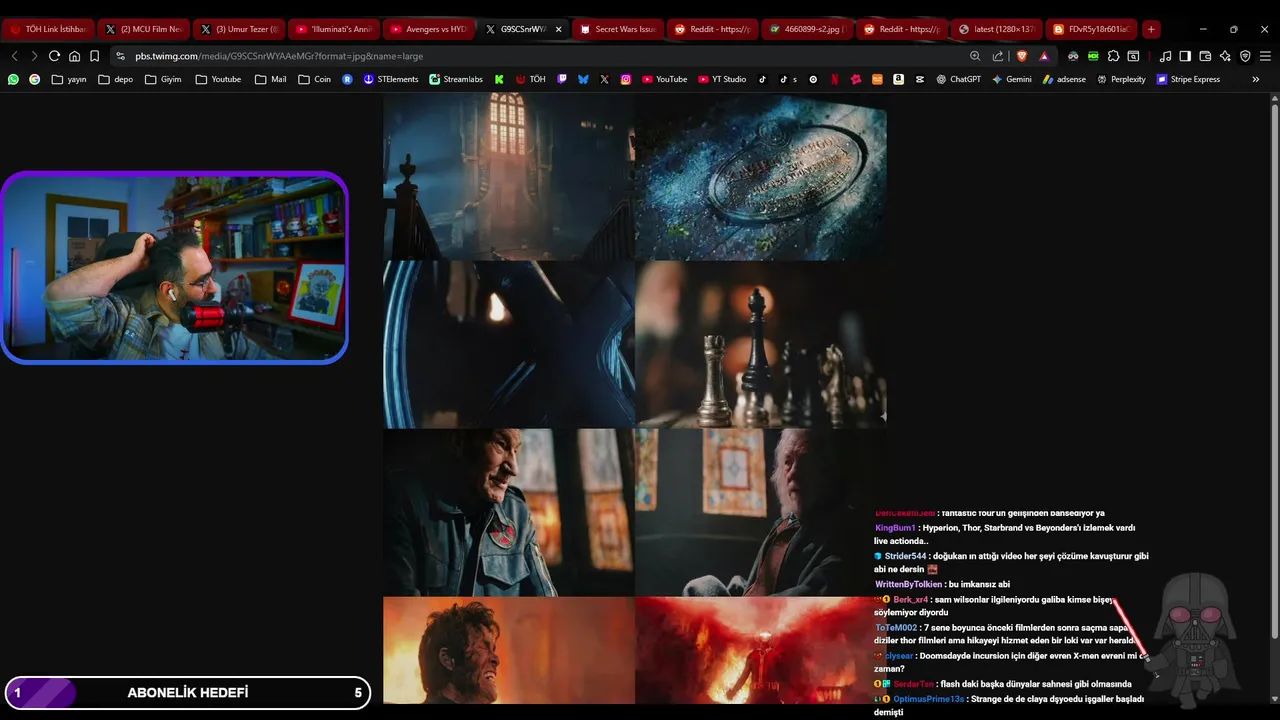Open site settings icon left of the URL

[121, 56]
